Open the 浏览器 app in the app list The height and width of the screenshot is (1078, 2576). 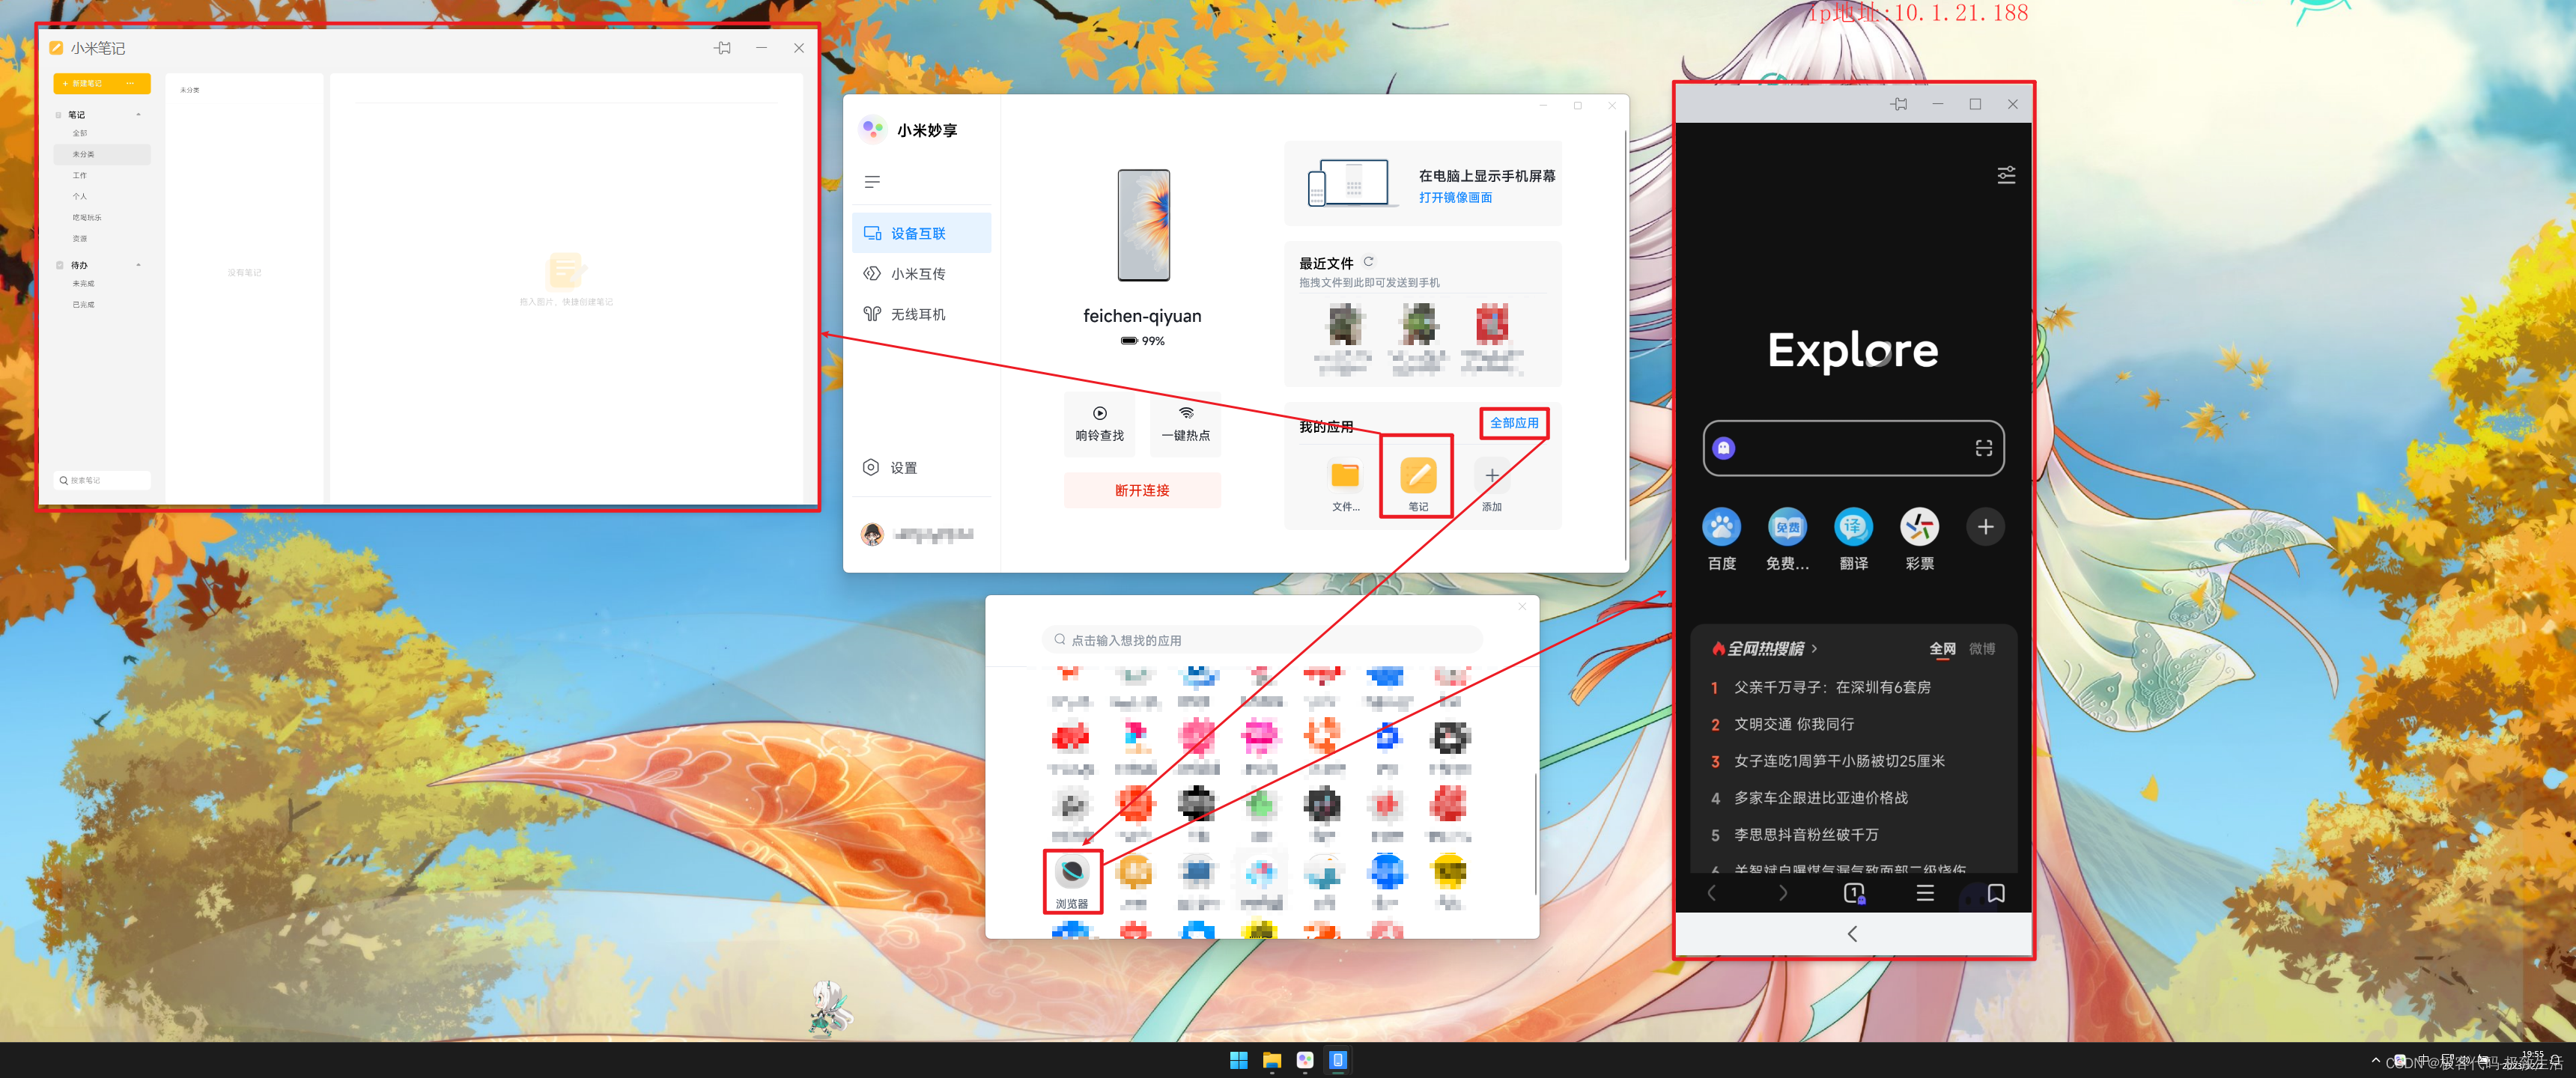[x=1072, y=881]
